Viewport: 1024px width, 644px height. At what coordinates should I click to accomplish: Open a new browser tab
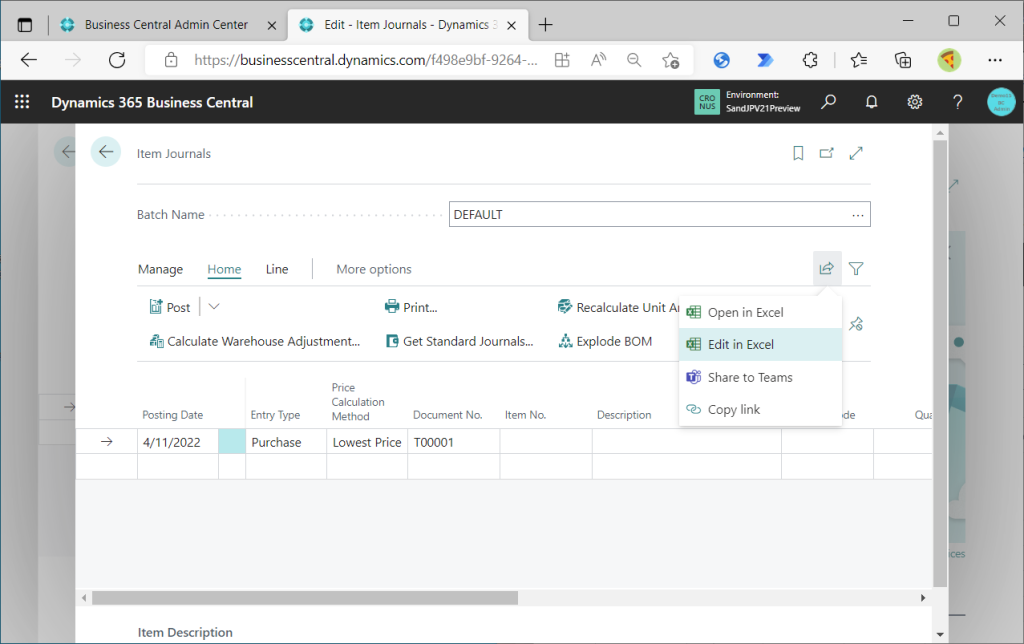coord(545,25)
